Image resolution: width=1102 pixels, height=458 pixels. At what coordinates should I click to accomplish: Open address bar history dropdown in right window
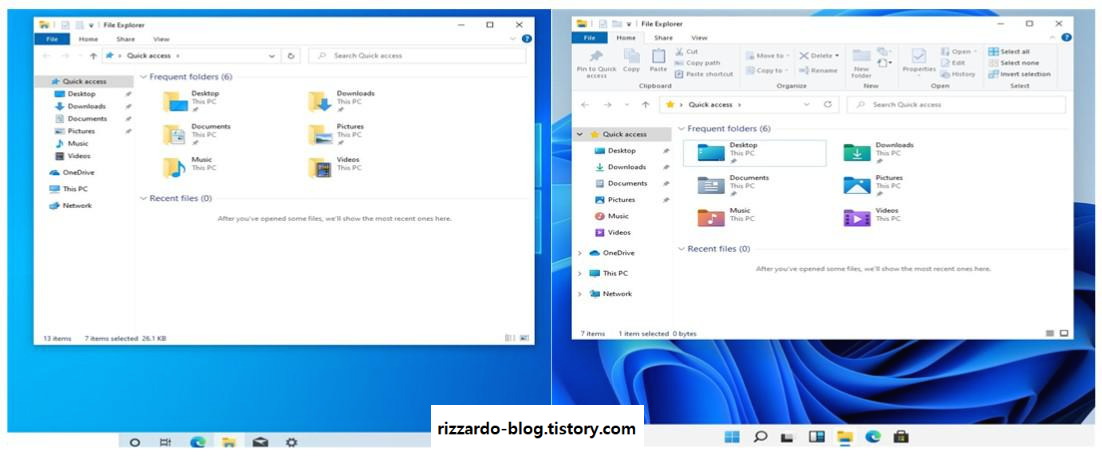[808, 105]
